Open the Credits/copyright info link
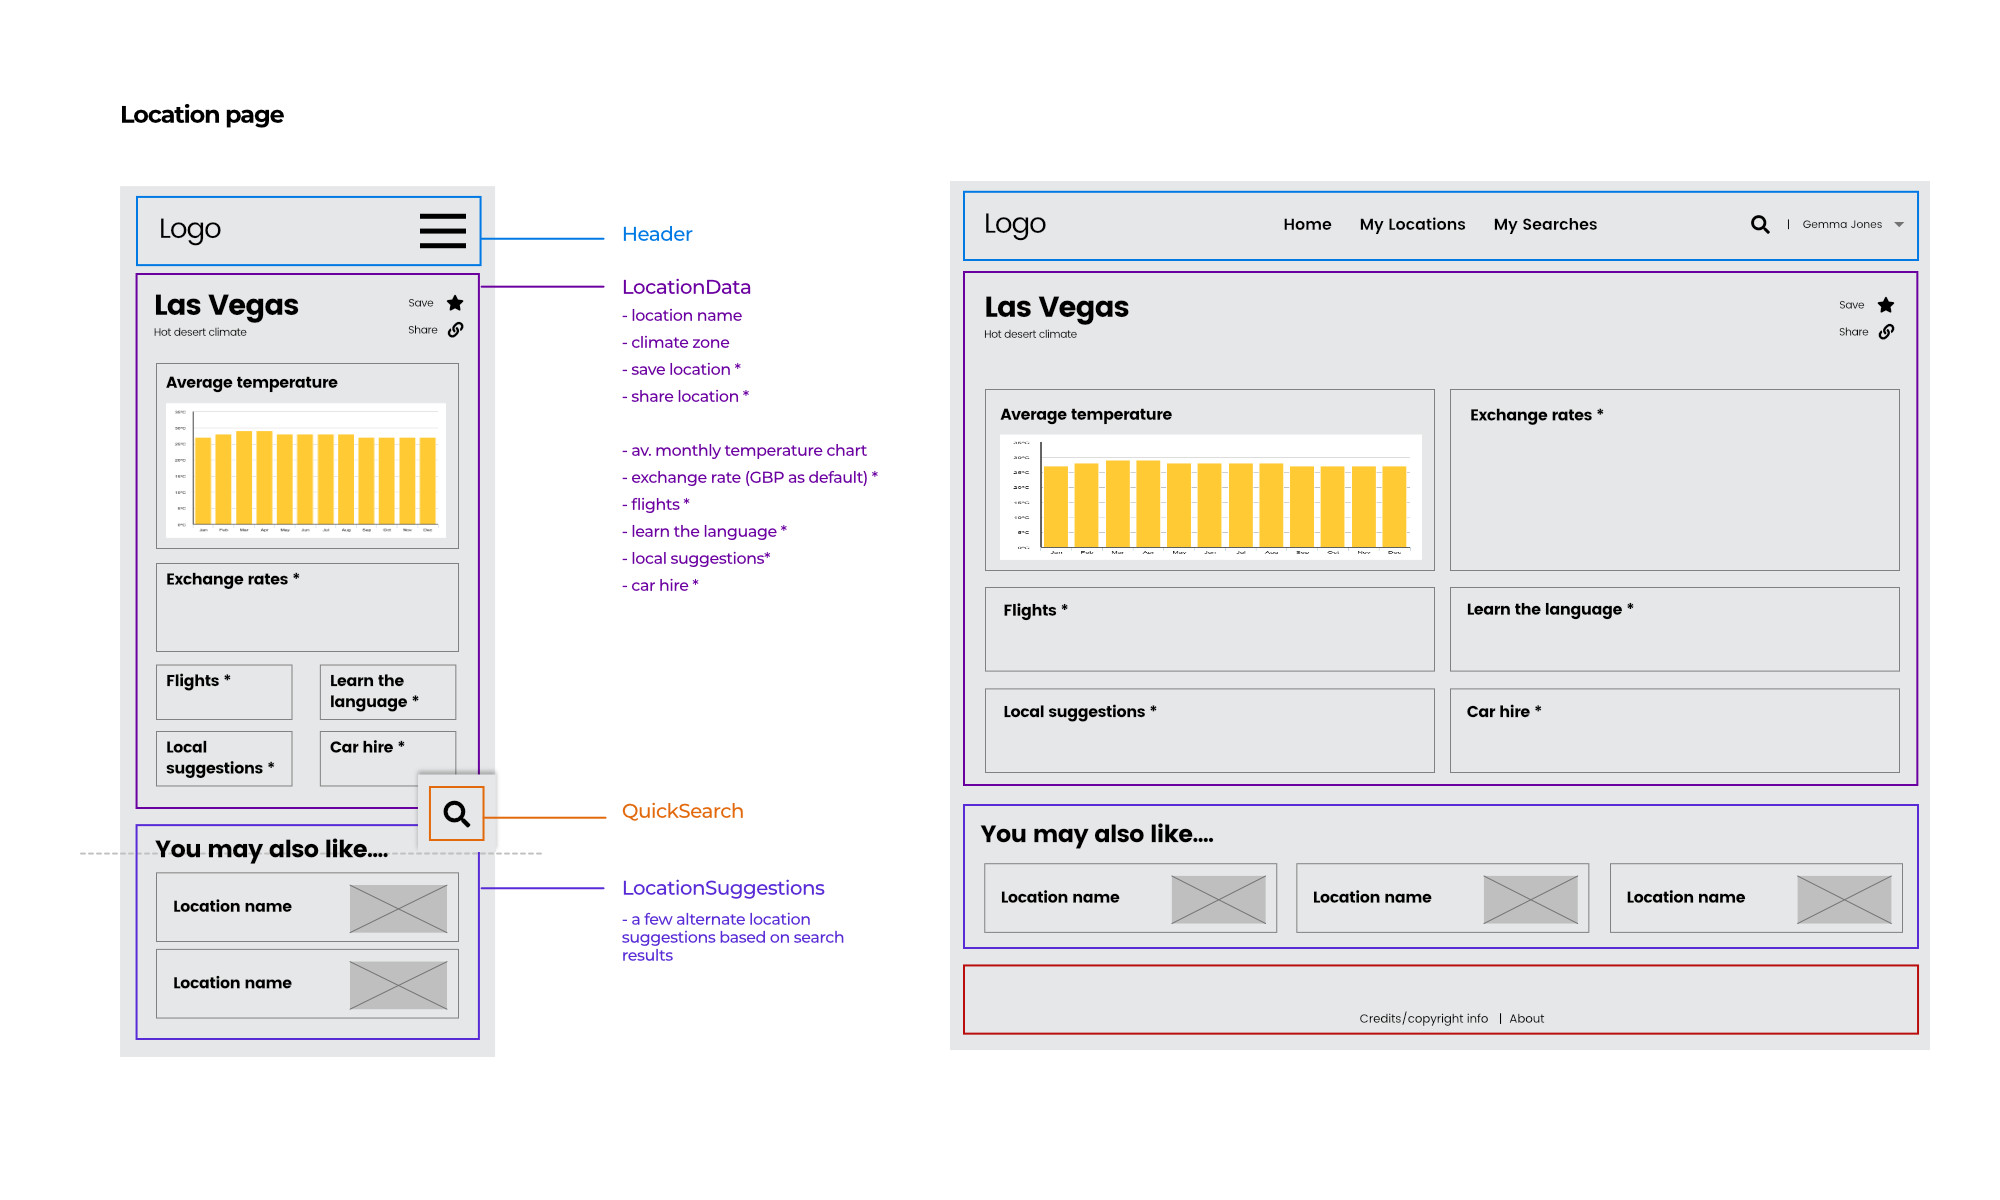The image size is (2000, 1200). 1422,1018
